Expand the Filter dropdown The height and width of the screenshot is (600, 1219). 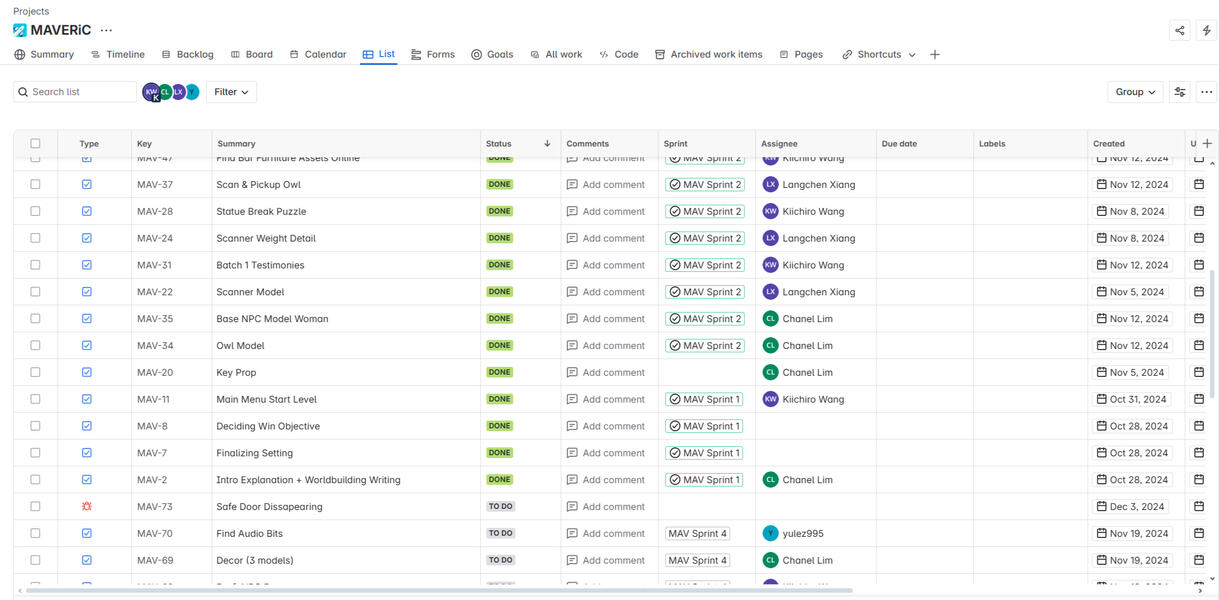pyautogui.click(x=231, y=92)
